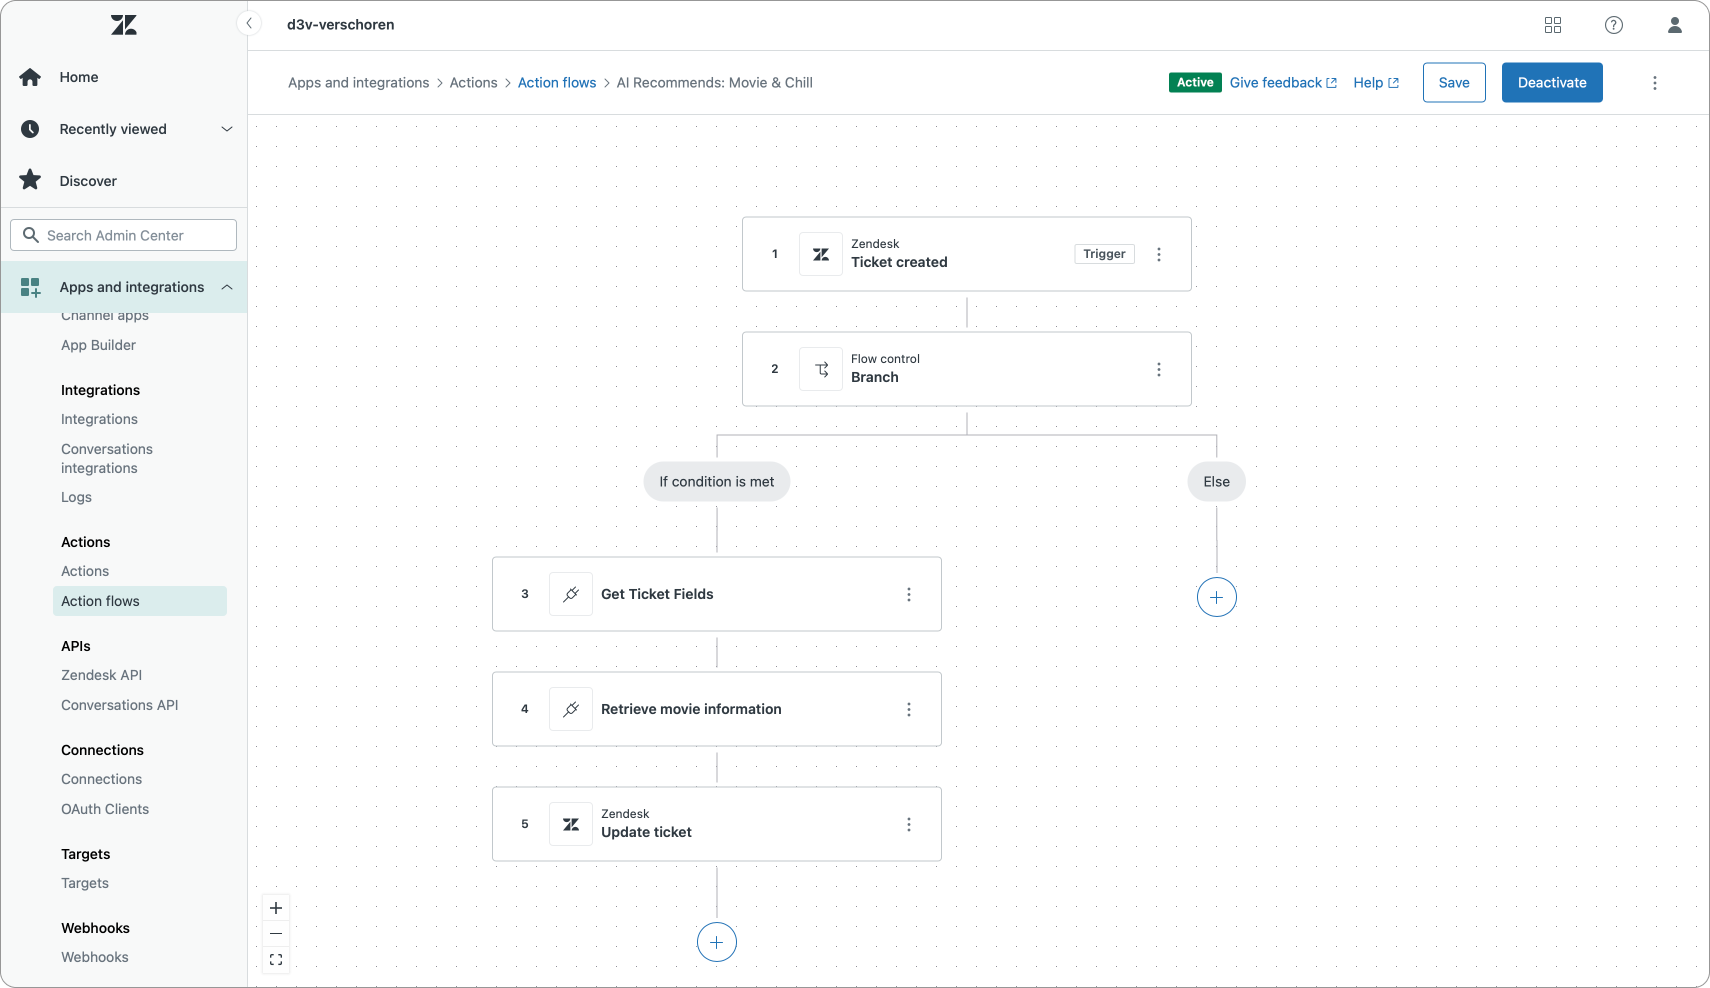This screenshot has height=988, width=1710.
Task: Select the Retrieve movie information step
Action: click(x=717, y=709)
